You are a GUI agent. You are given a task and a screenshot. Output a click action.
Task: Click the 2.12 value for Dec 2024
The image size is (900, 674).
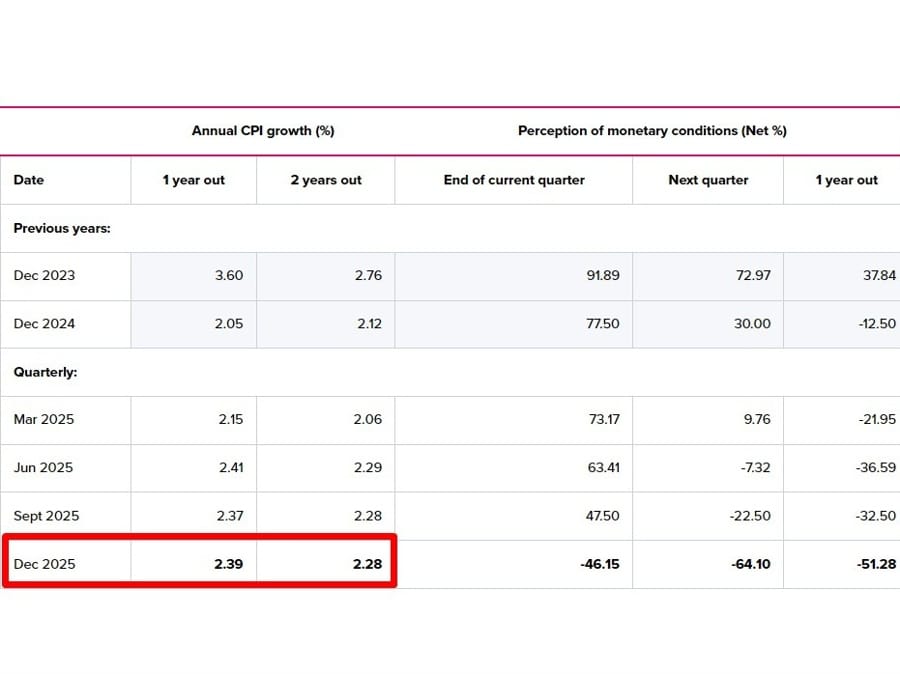(368, 324)
